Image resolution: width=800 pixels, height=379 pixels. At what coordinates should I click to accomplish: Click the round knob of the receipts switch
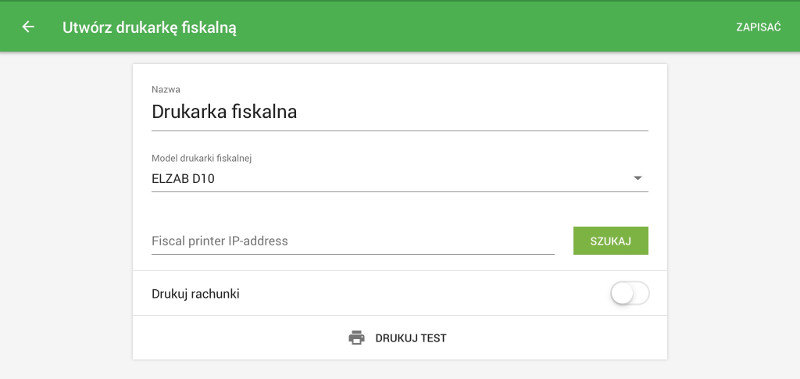pos(622,294)
